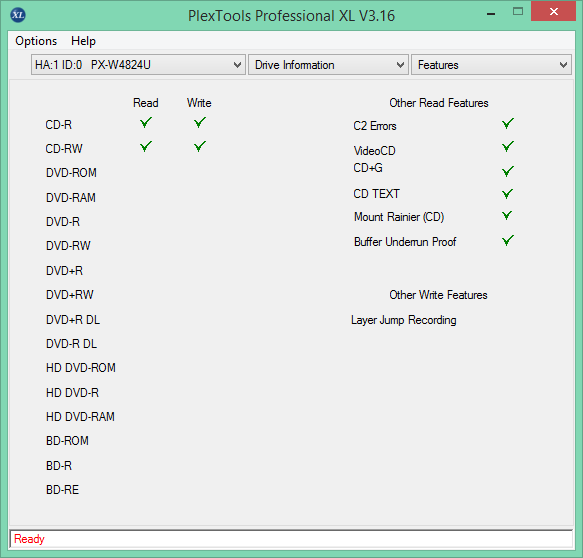The height and width of the screenshot is (558, 583).
Task: Click the HD DVD-RAM label
Action: click(80, 417)
